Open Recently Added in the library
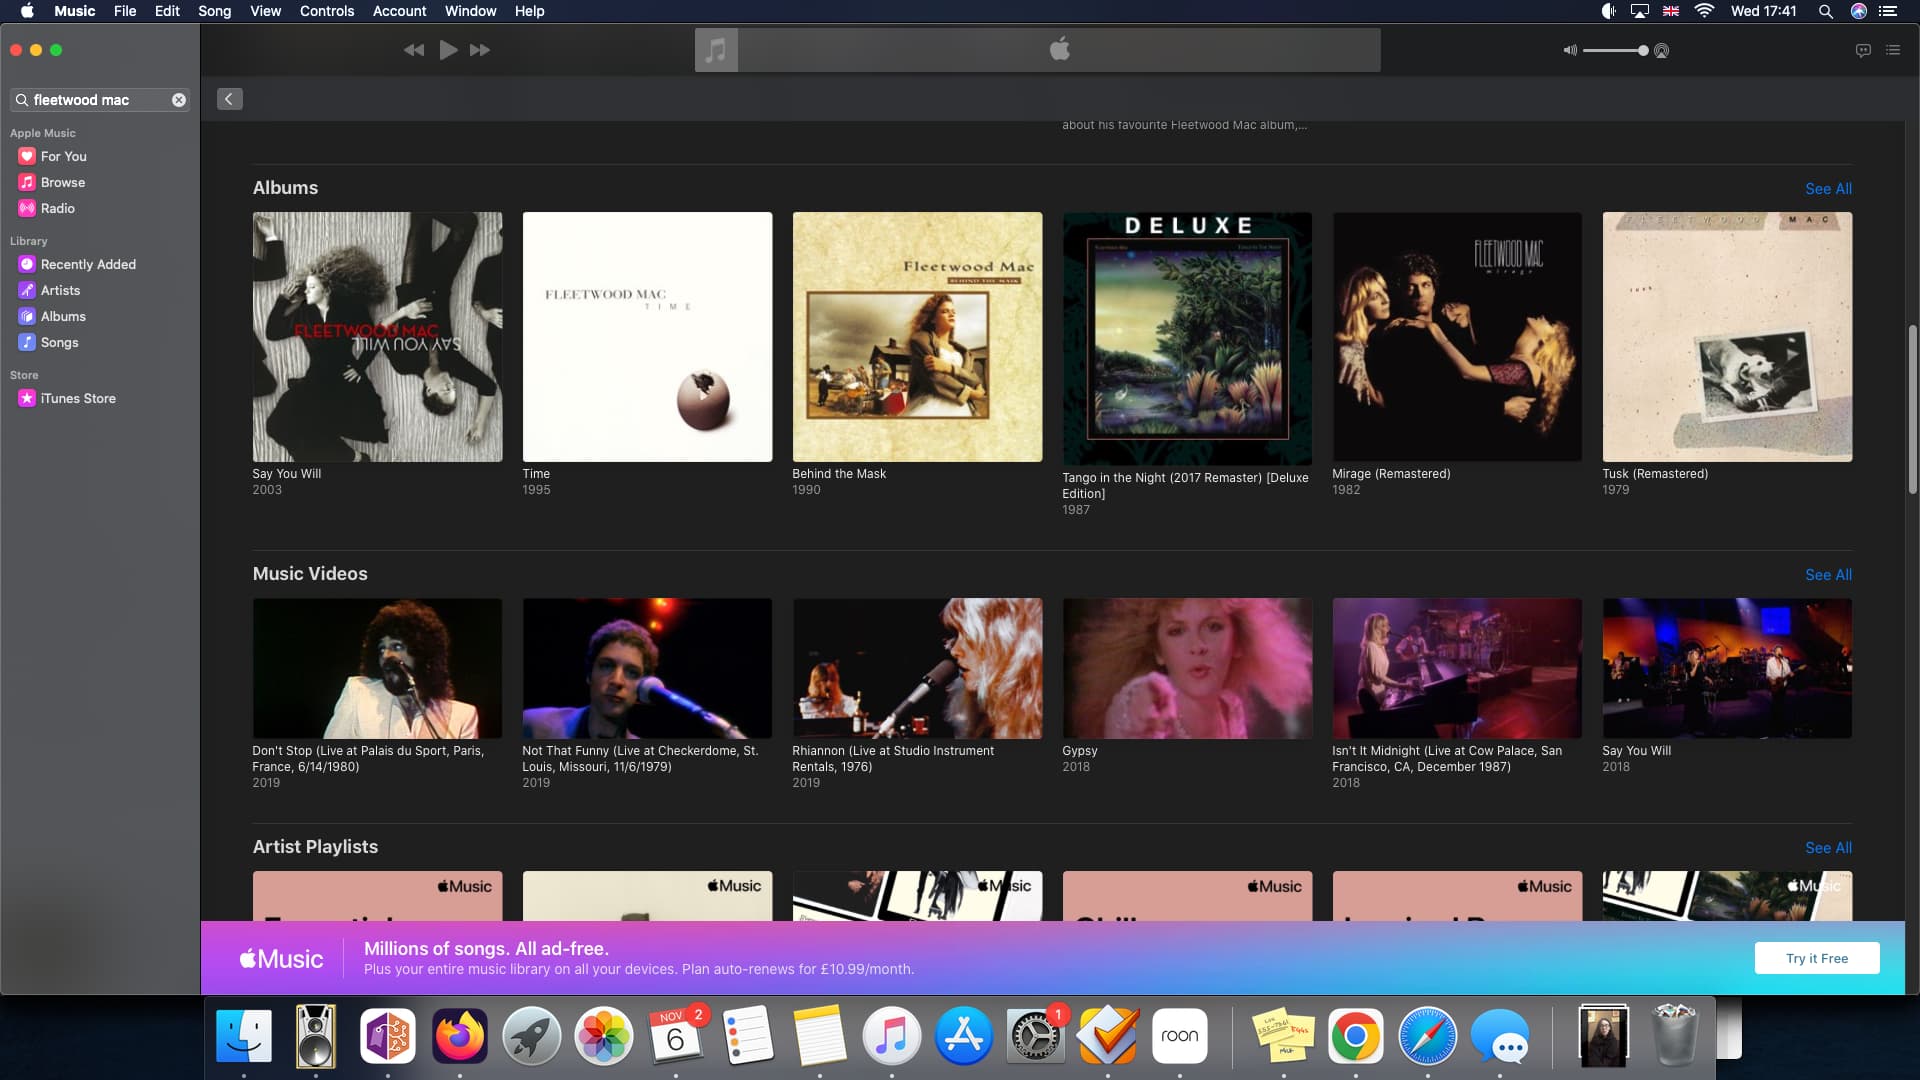This screenshot has height=1080, width=1920. point(87,264)
